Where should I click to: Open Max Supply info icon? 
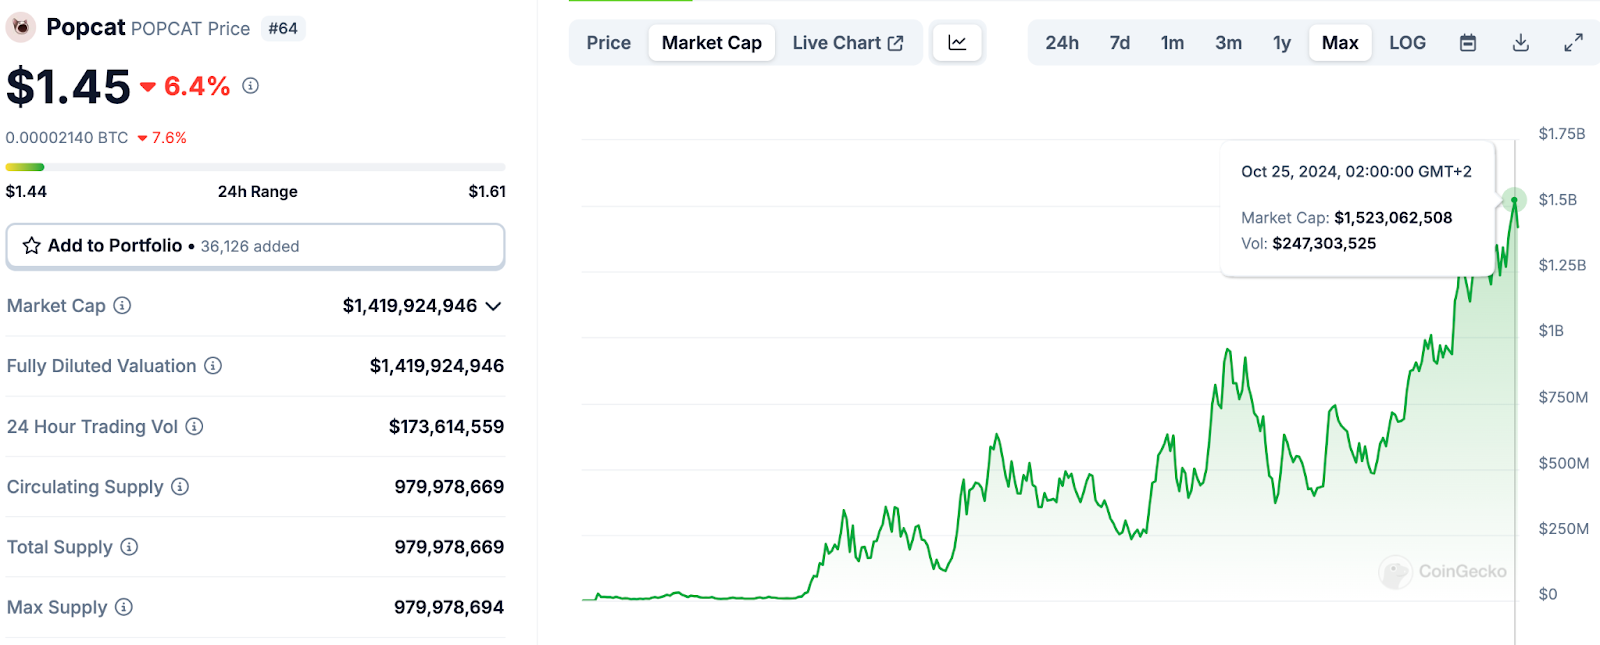click(x=124, y=607)
